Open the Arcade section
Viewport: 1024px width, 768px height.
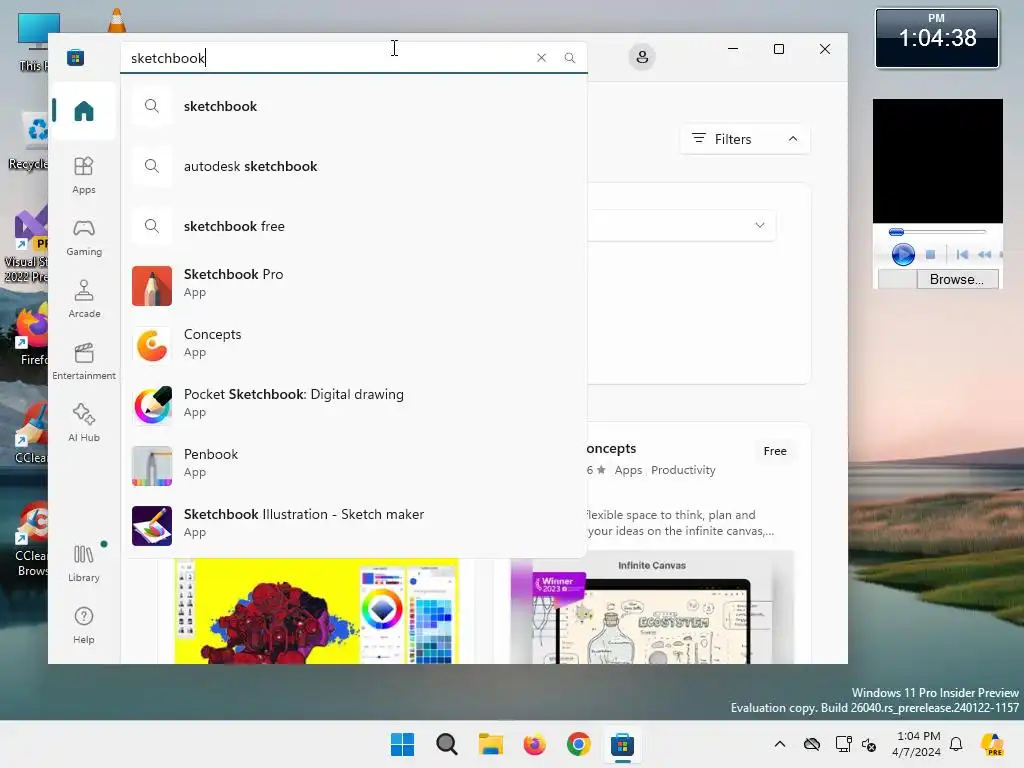click(84, 299)
